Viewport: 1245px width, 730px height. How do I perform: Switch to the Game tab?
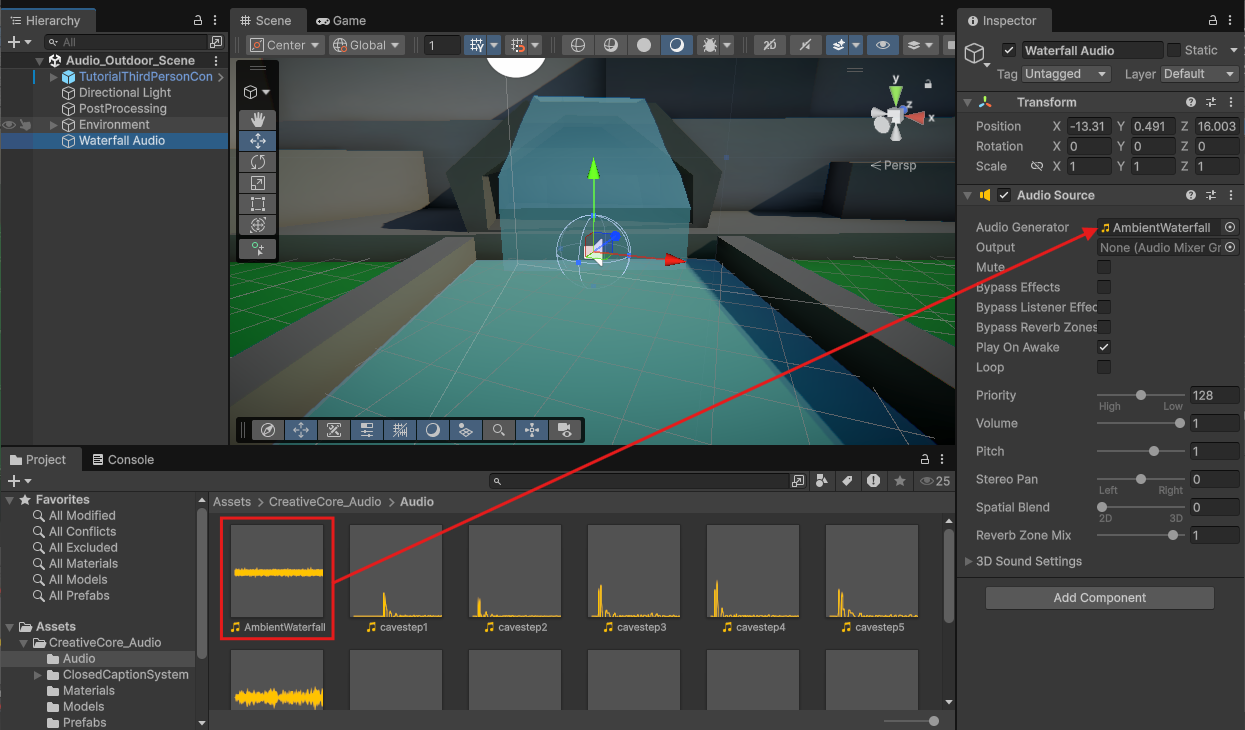pos(340,20)
